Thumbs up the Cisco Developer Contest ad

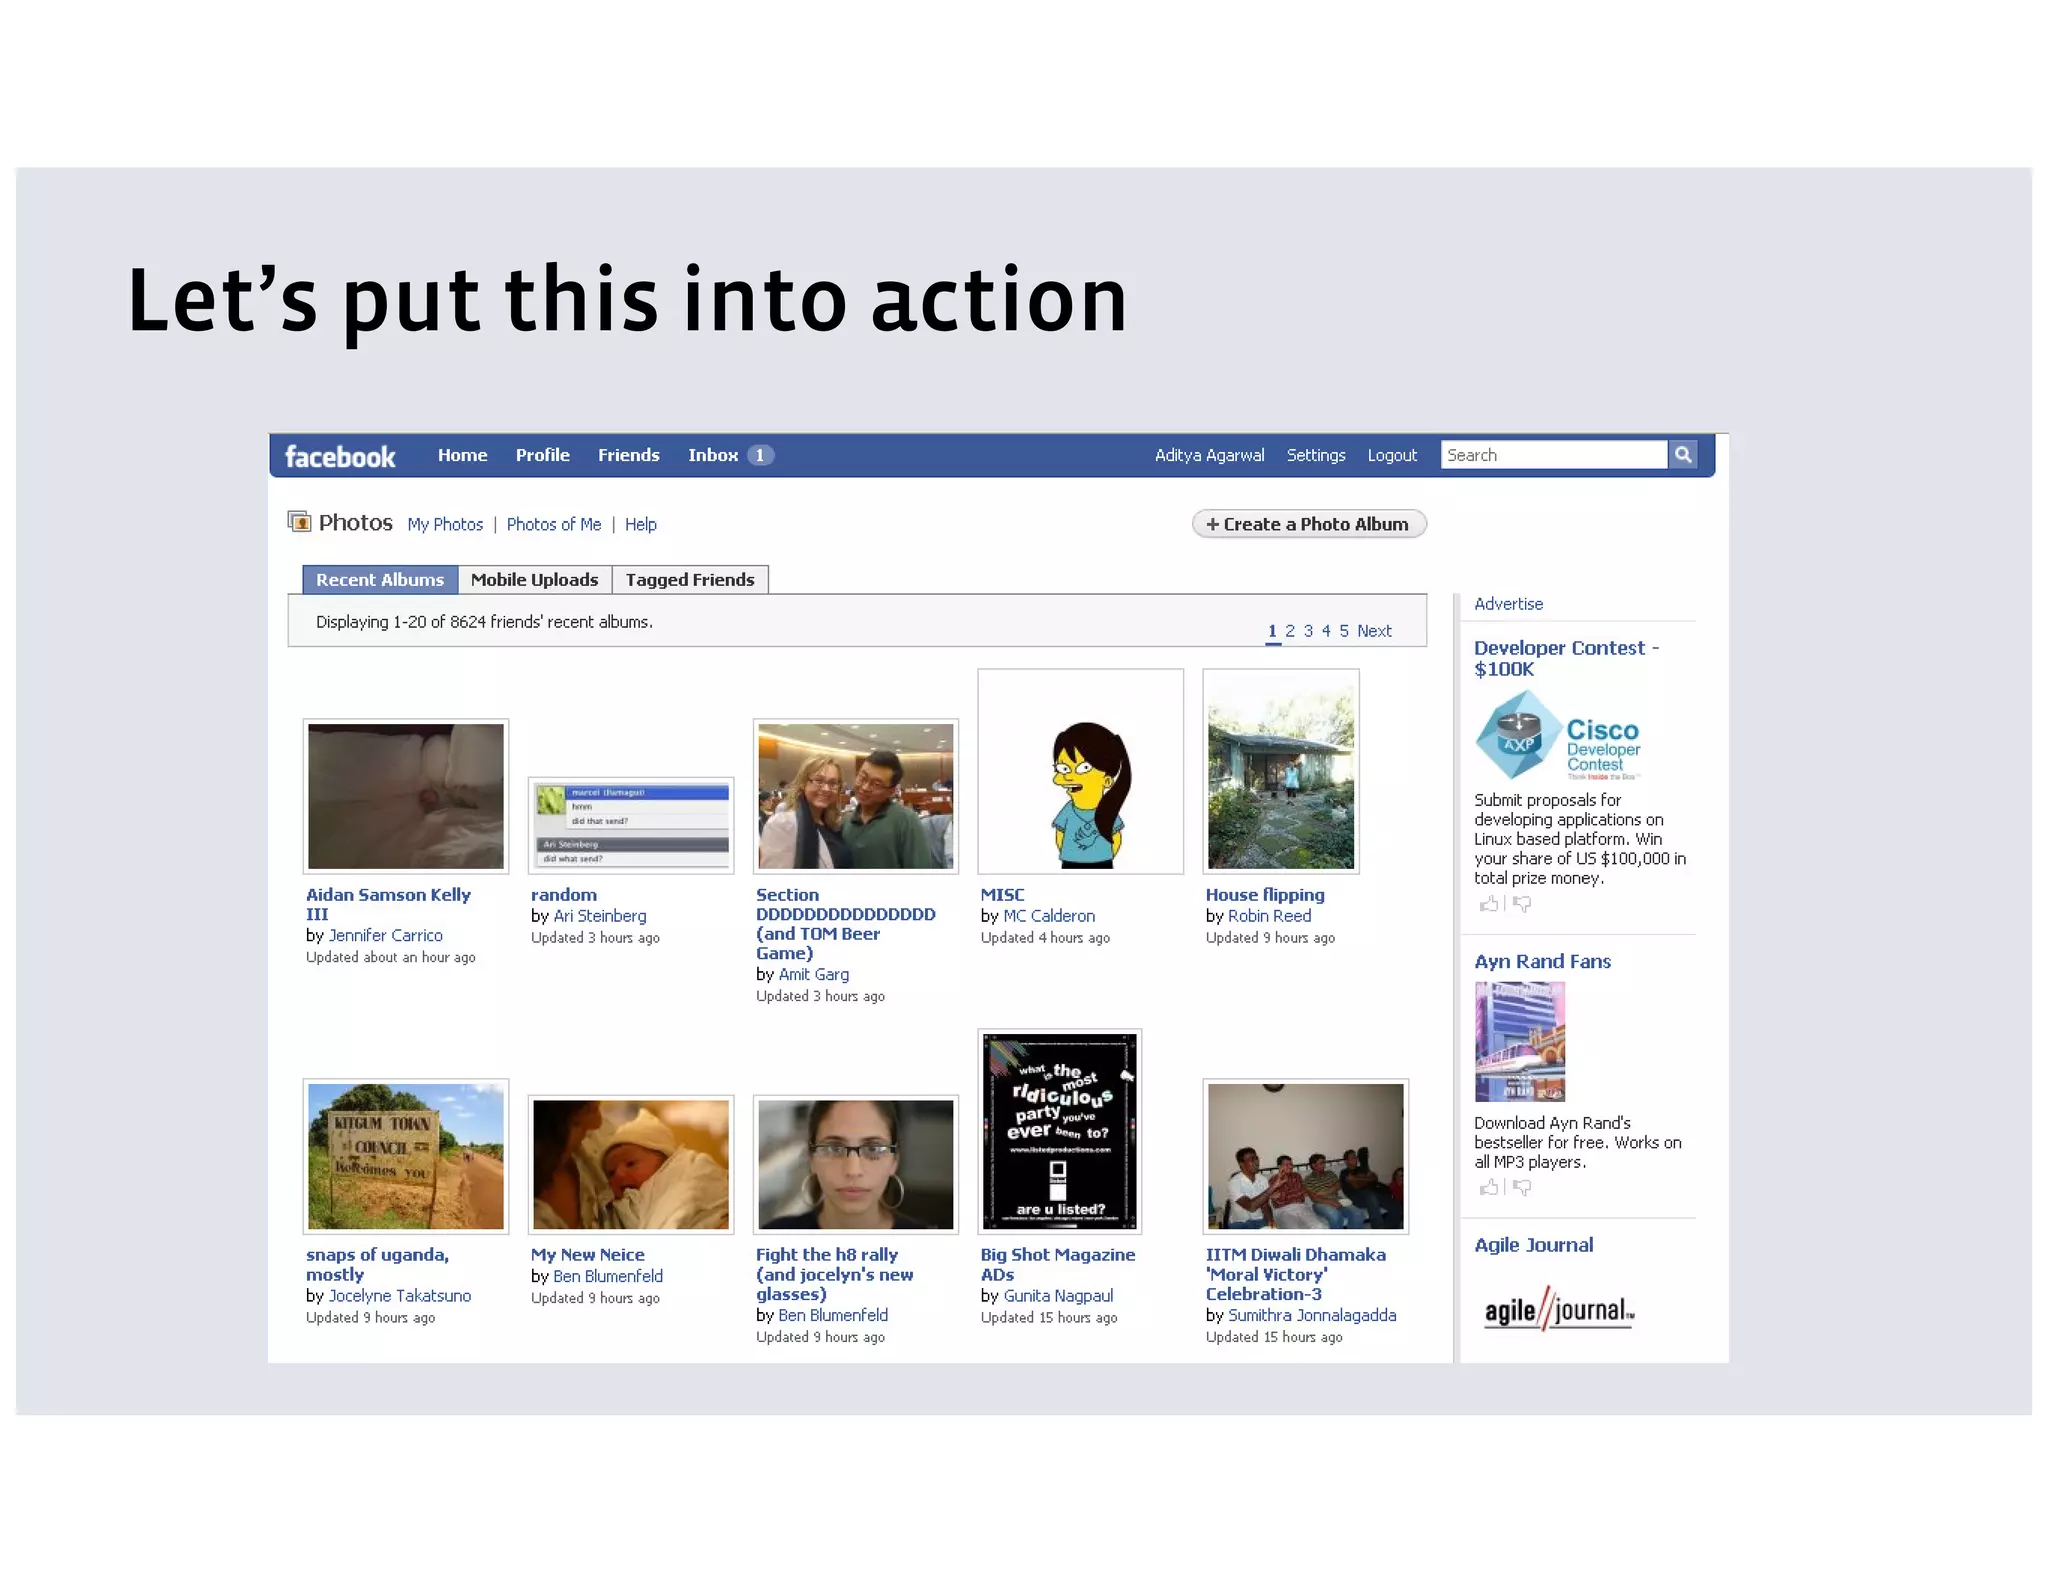(x=1489, y=904)
